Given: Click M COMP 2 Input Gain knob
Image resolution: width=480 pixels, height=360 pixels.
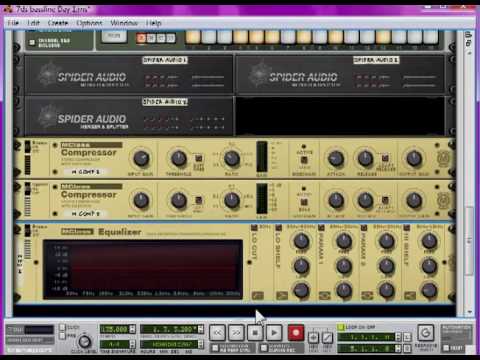Looking at the screenshot, I should pos(141,201).
